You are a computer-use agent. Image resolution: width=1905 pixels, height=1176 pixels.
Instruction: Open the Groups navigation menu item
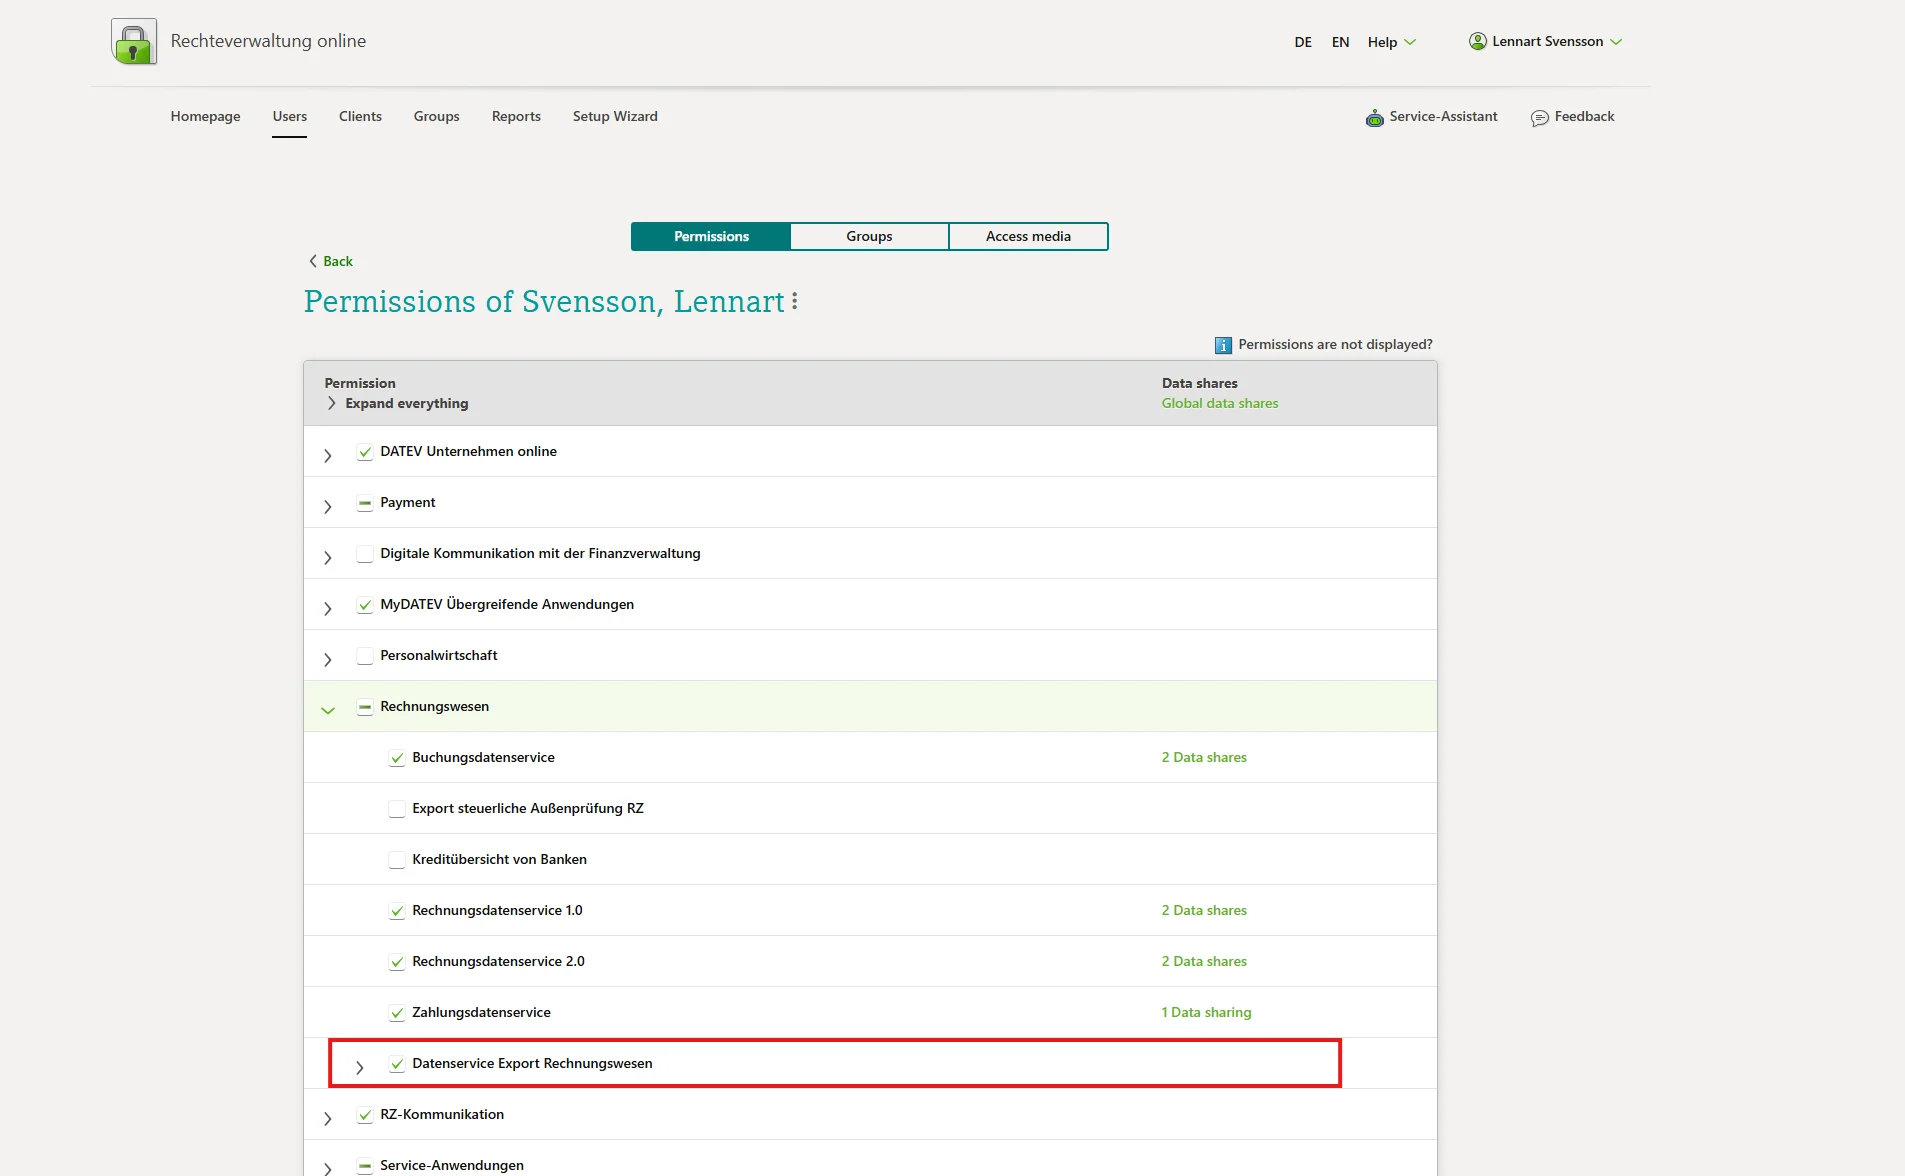point(437,116)
